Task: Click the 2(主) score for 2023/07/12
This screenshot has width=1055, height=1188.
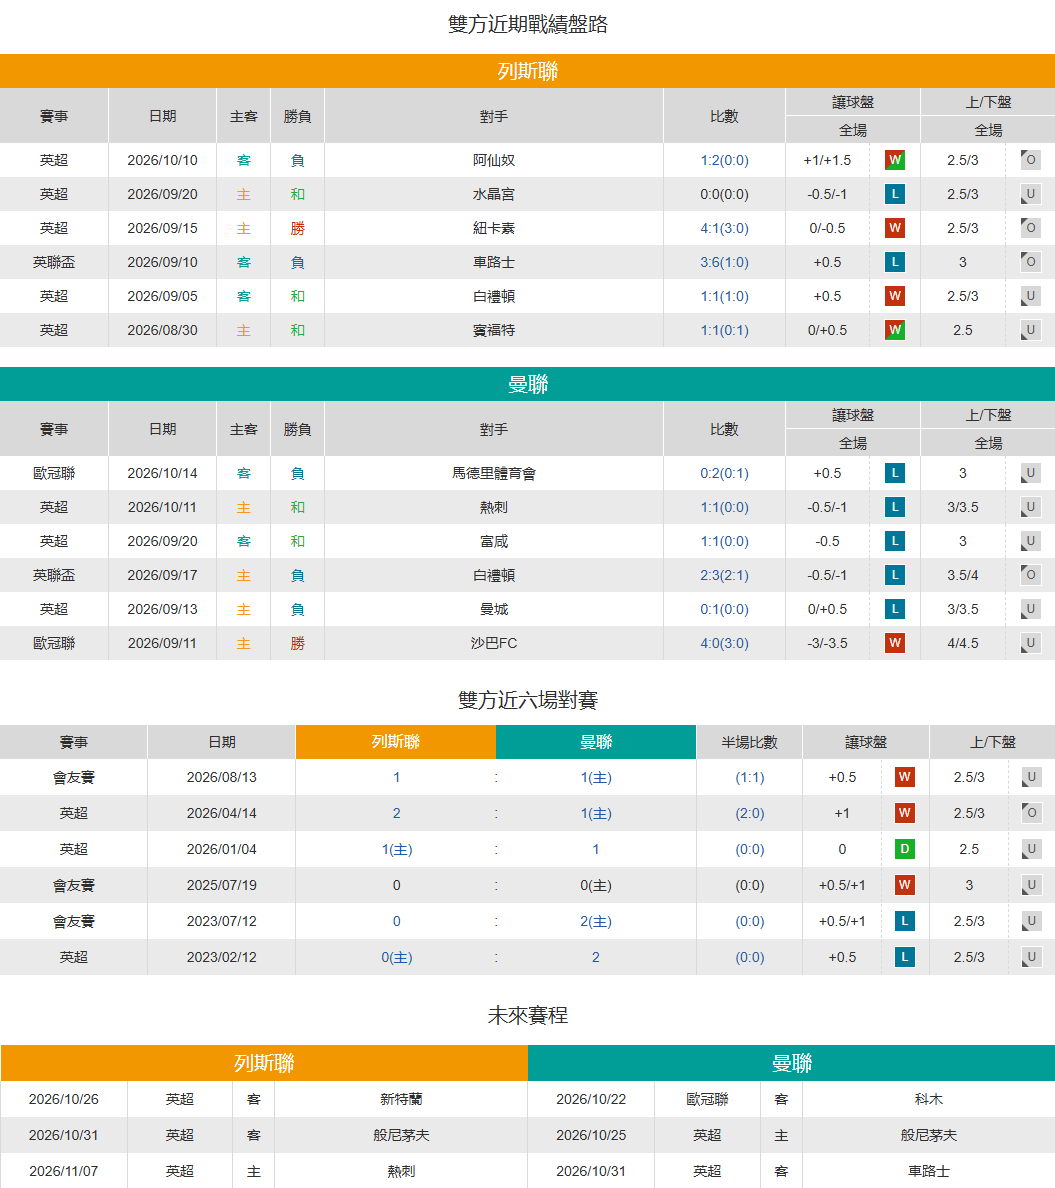Action: 596,921
